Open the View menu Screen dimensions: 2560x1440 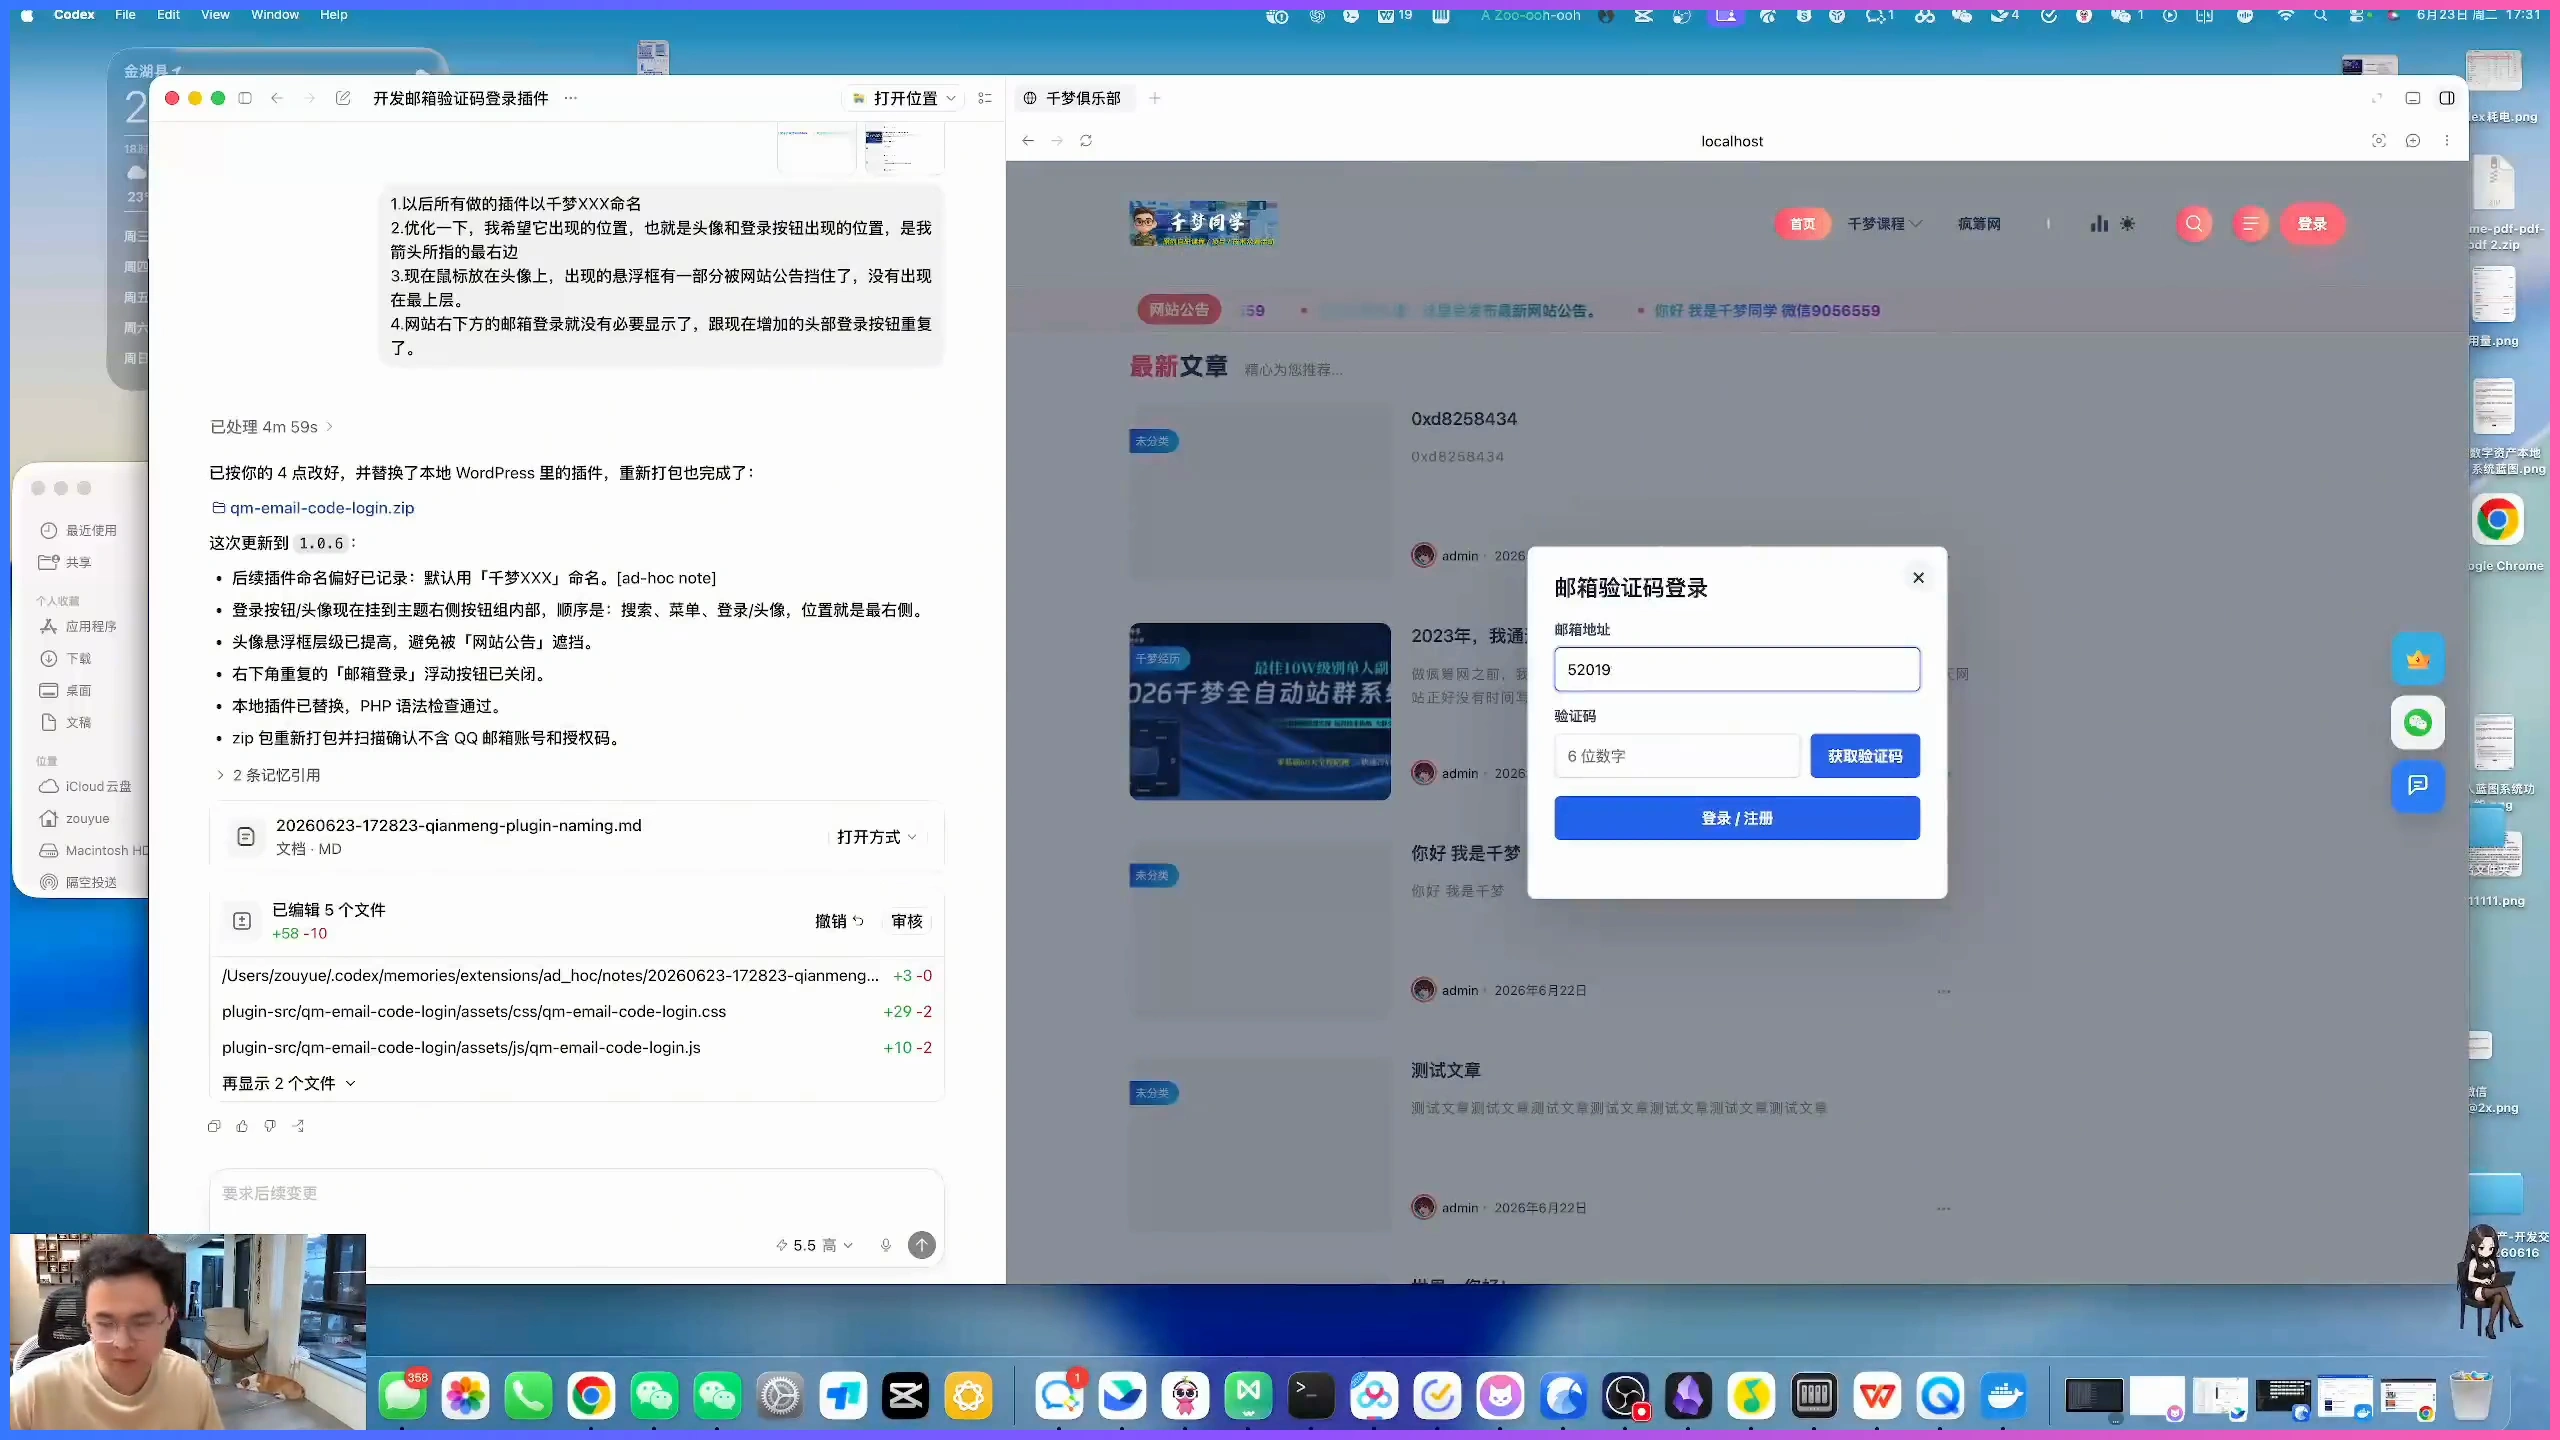[x=215, y=14]
